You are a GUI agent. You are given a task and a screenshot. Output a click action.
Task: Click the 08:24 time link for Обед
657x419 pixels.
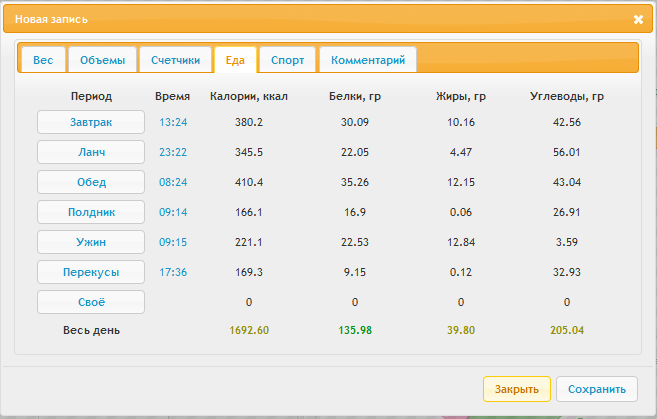(x=173, y=182)
